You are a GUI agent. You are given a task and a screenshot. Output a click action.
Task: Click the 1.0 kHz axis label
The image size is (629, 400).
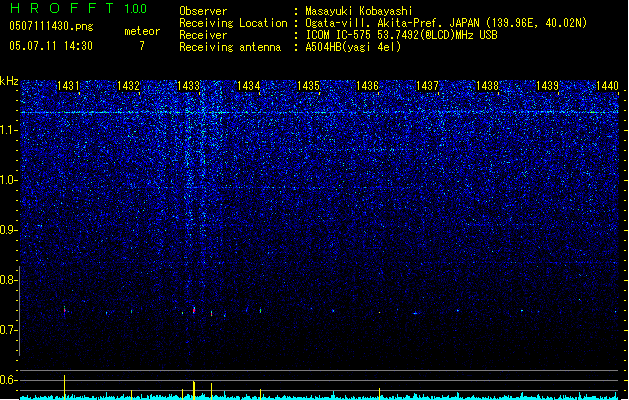(x=8, y=180)
